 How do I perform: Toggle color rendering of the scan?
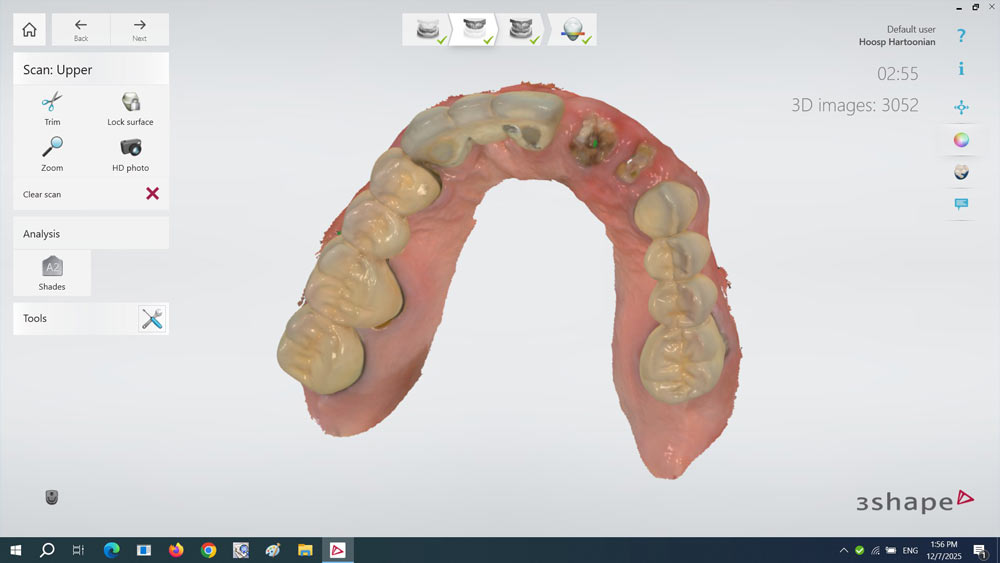[x=961, y=140]
